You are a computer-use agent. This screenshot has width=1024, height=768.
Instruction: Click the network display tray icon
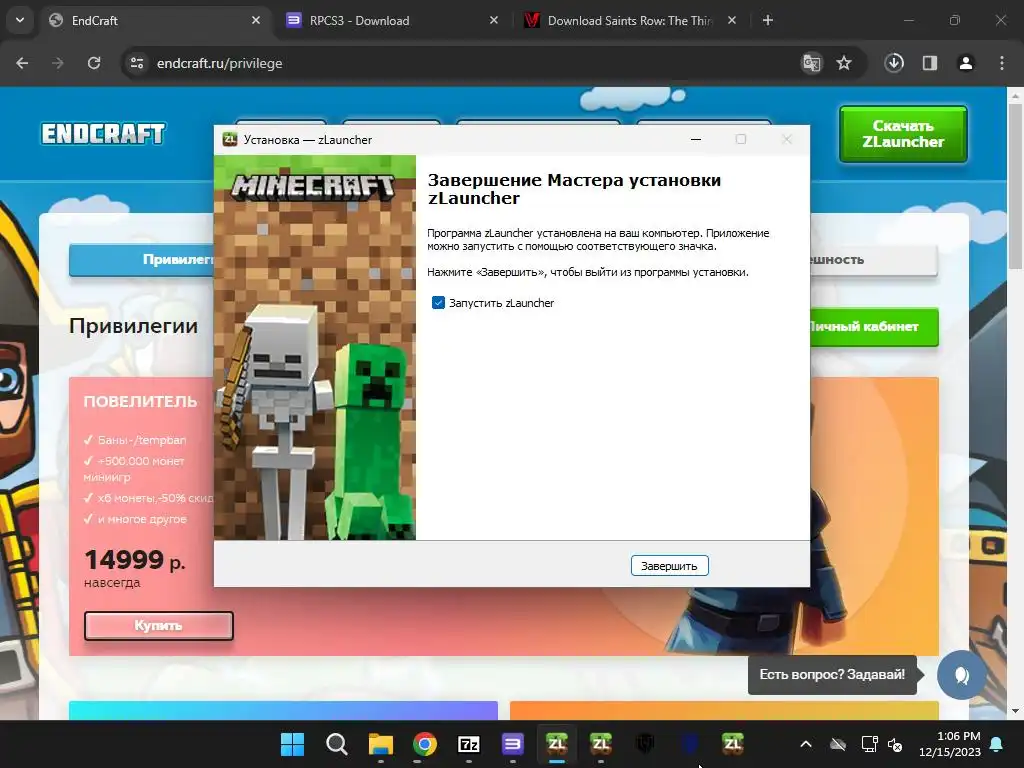tap(869, 744)
